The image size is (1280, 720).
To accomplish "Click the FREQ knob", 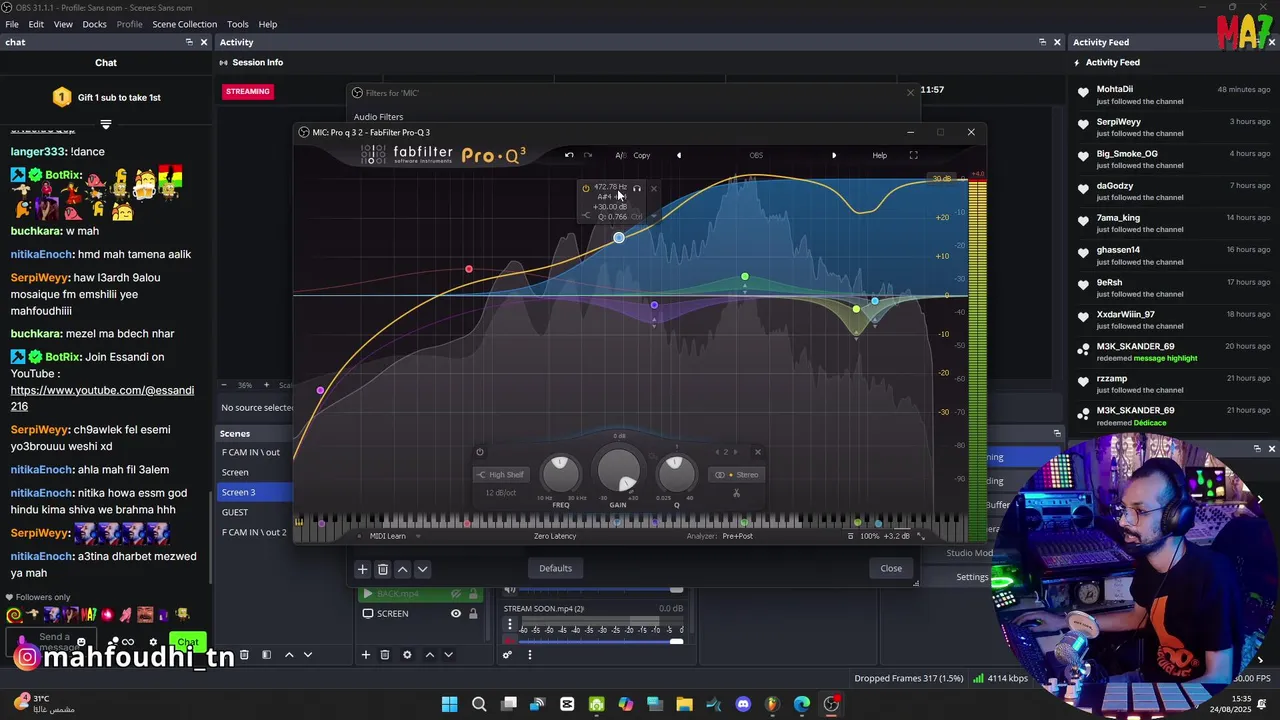I will point(560,473).
